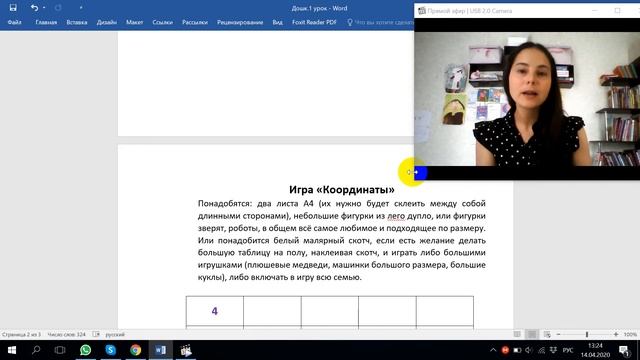This screenshot has height=360, width=640.
Task: Click the Tell Me search box
Action: 380,22
